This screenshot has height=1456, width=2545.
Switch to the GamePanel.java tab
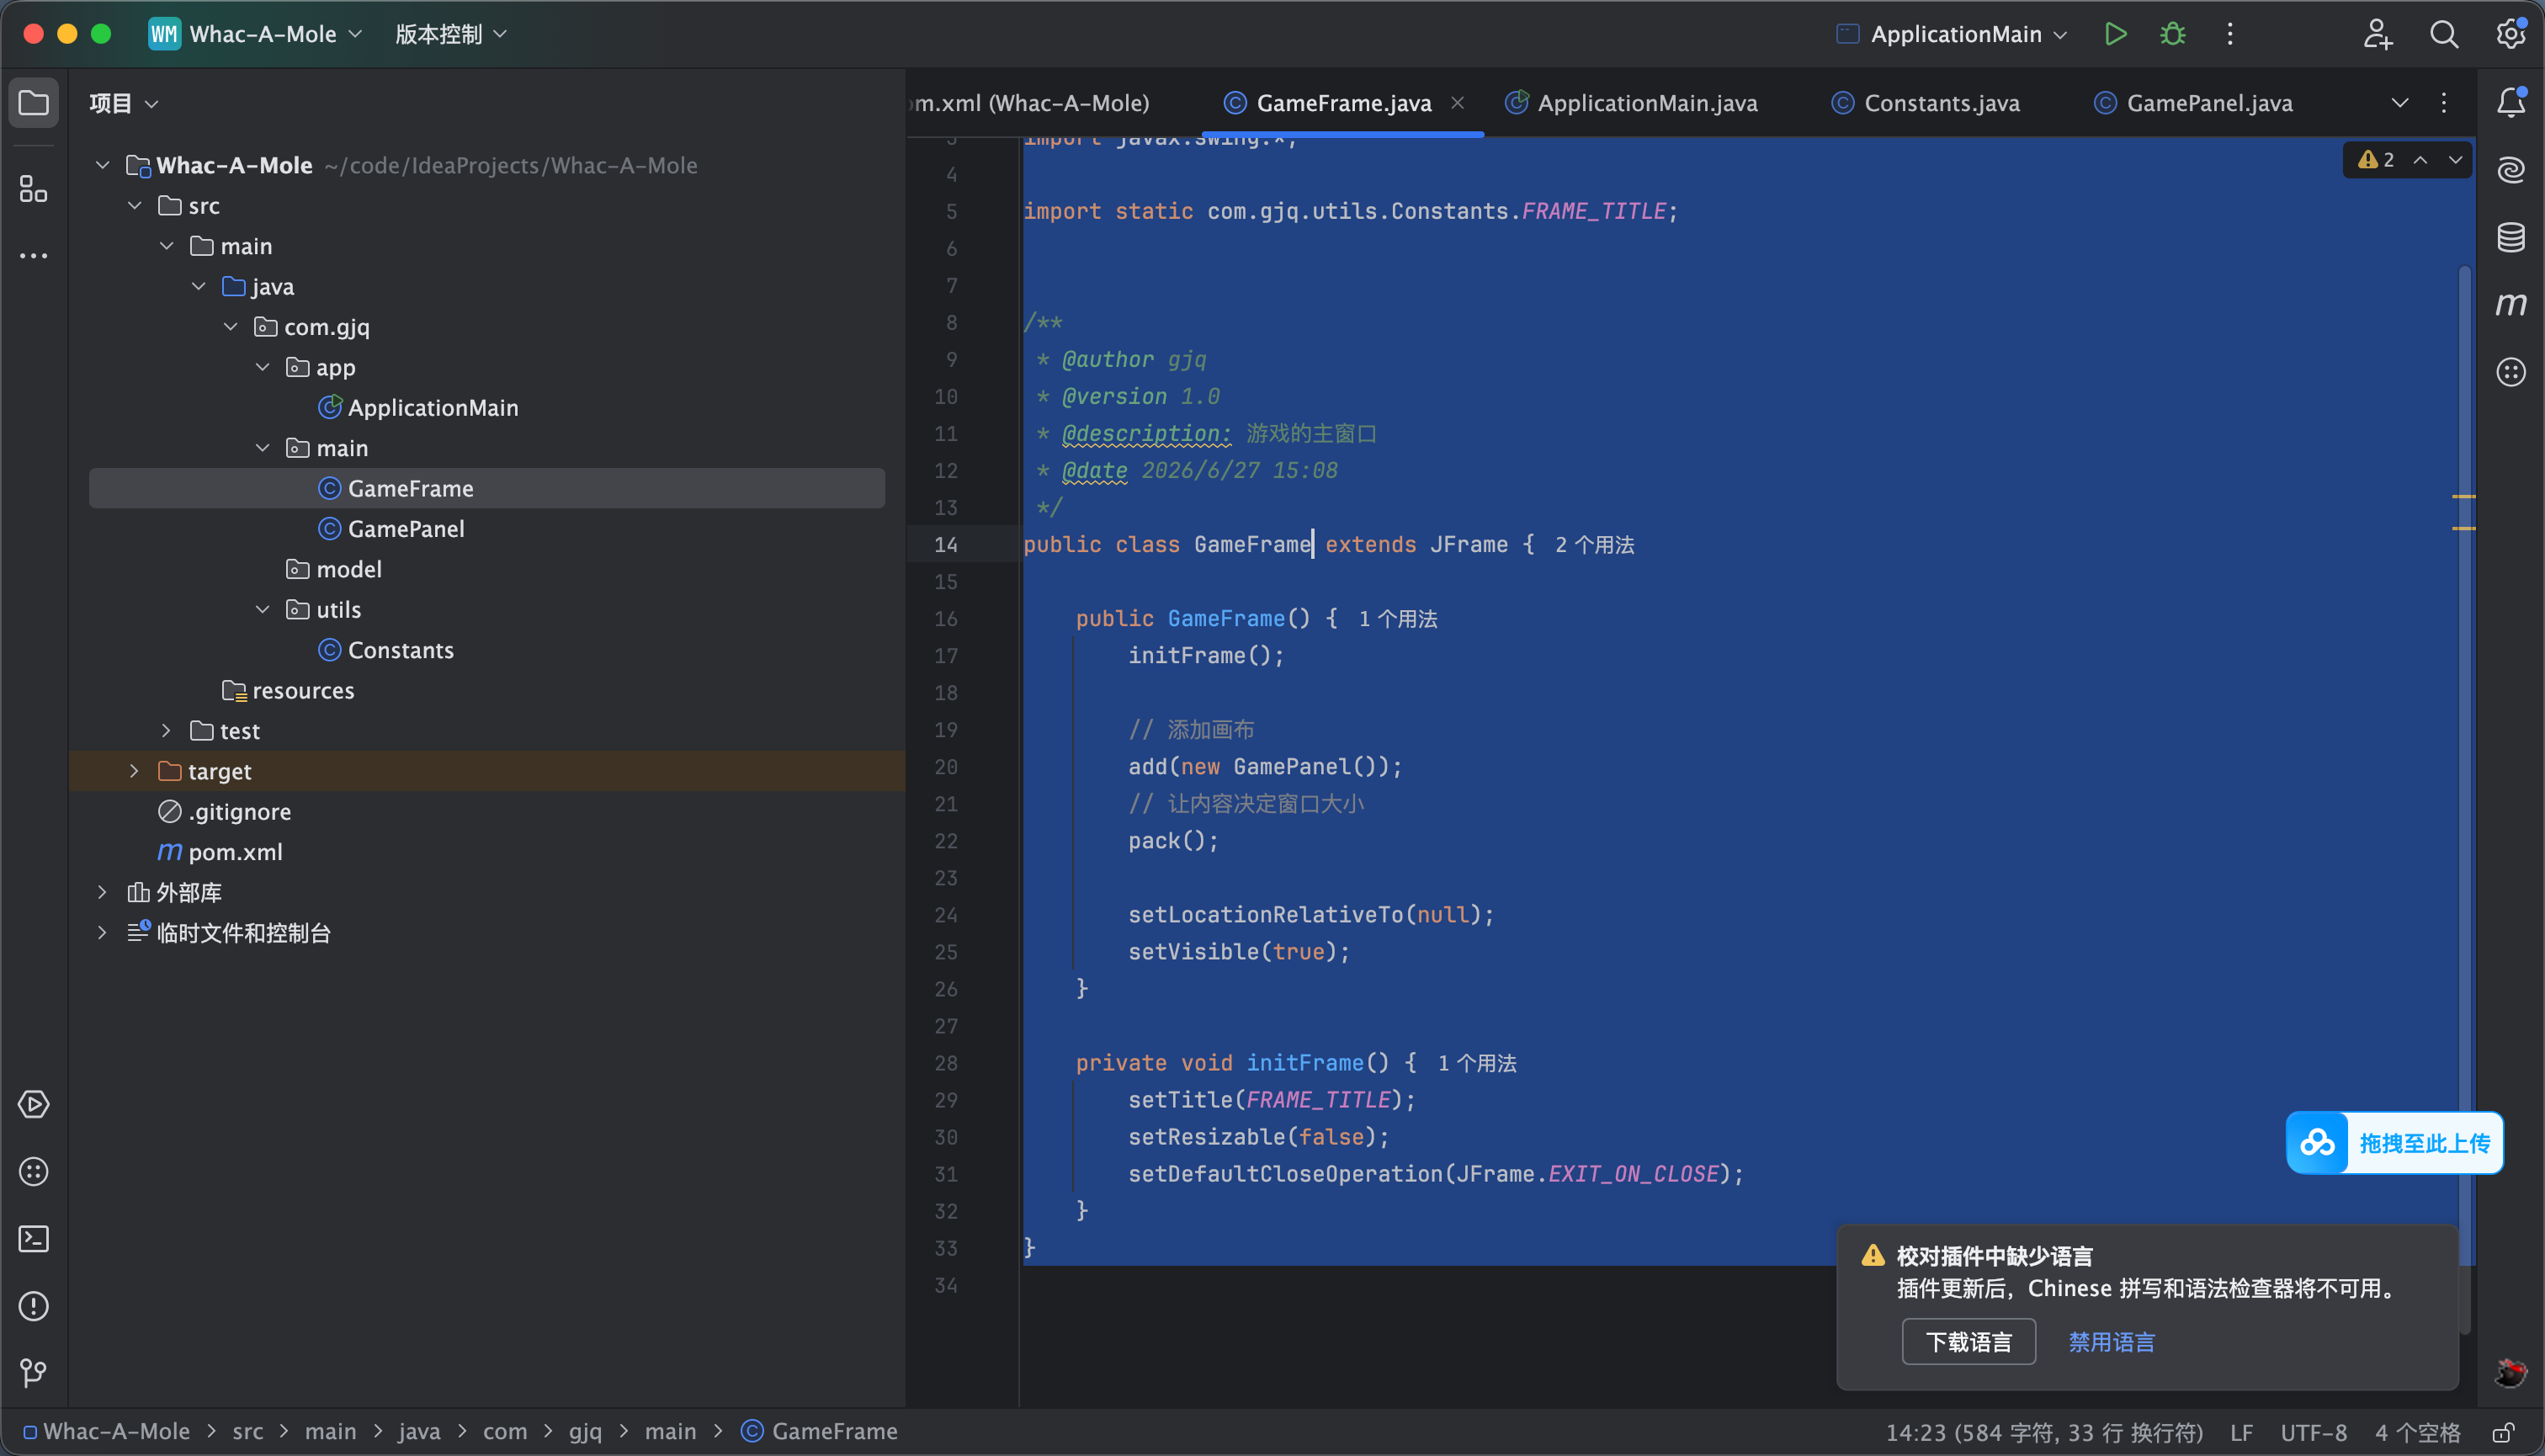2194,103
